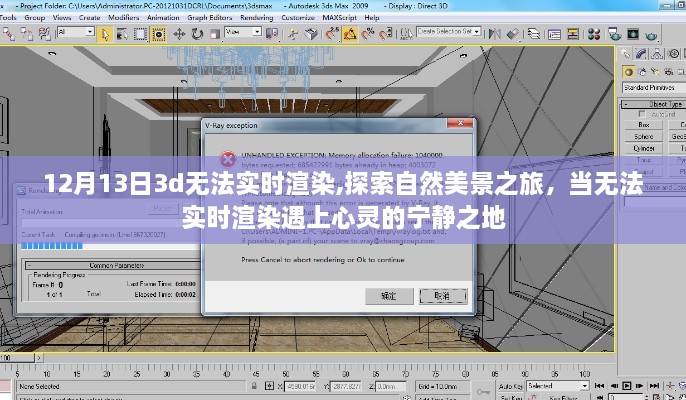The height and width of the screenshot is (400, 686).
Task: Open the Graph Editors menu
Action: click(210, 18)
